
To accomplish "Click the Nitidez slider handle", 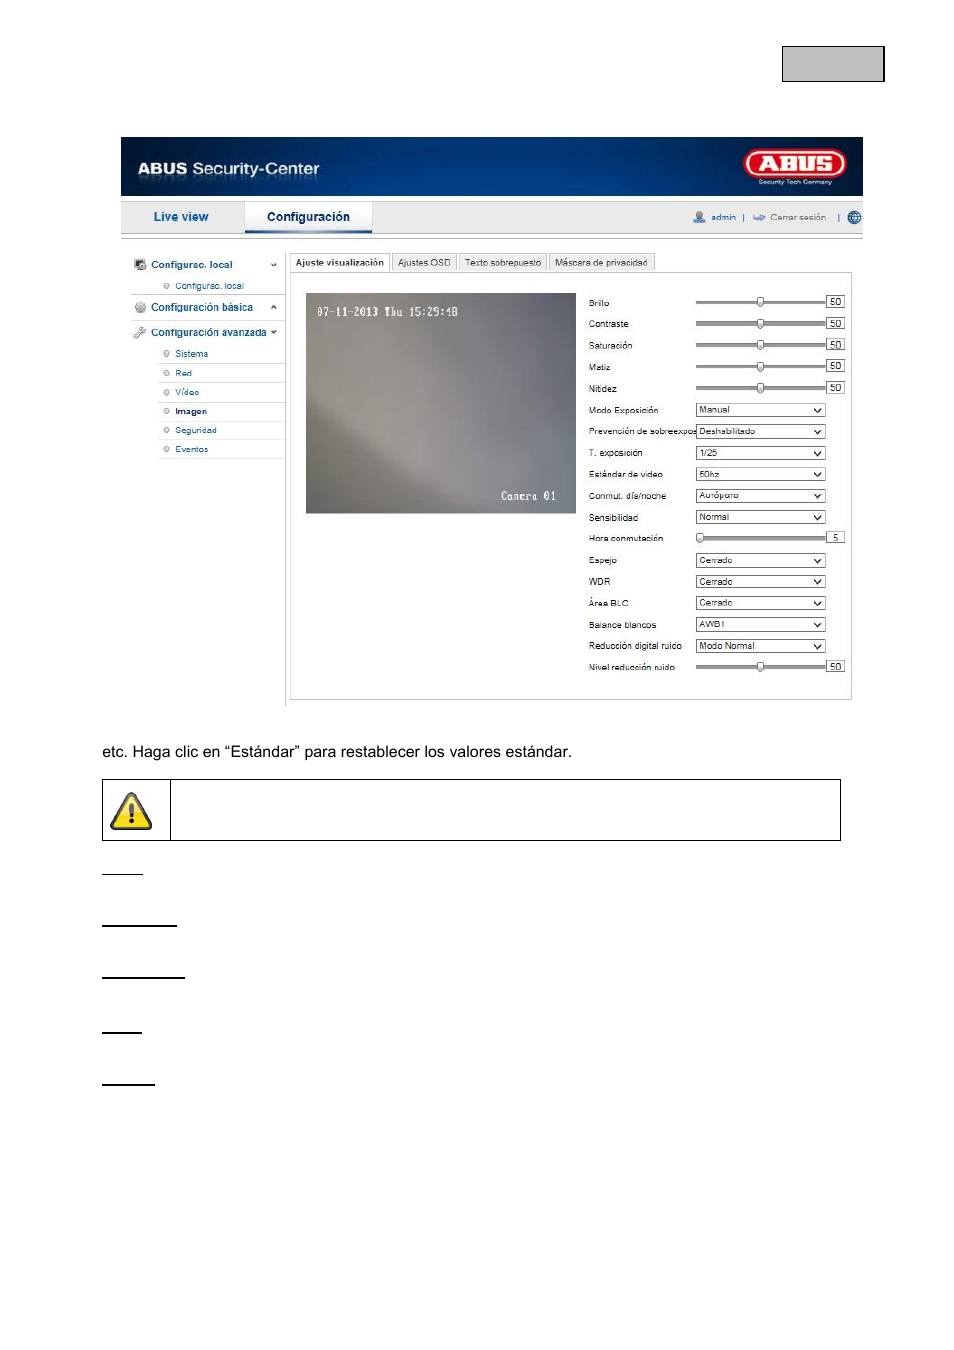I will pos(760,388).
